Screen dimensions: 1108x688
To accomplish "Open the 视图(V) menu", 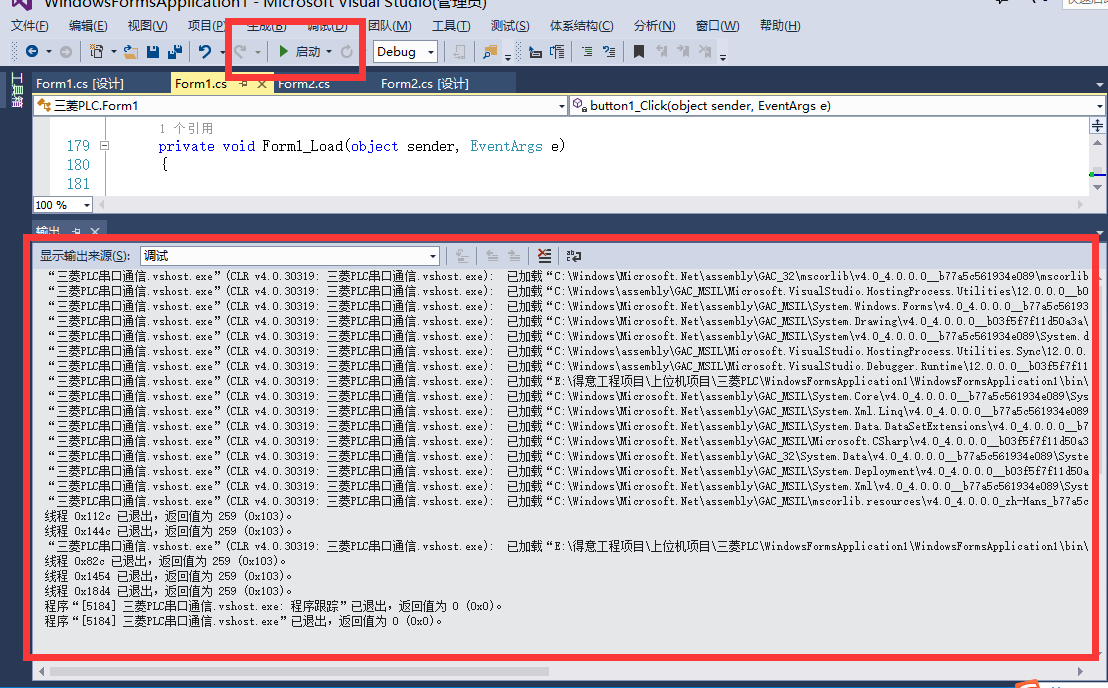I will coord(147,26).
